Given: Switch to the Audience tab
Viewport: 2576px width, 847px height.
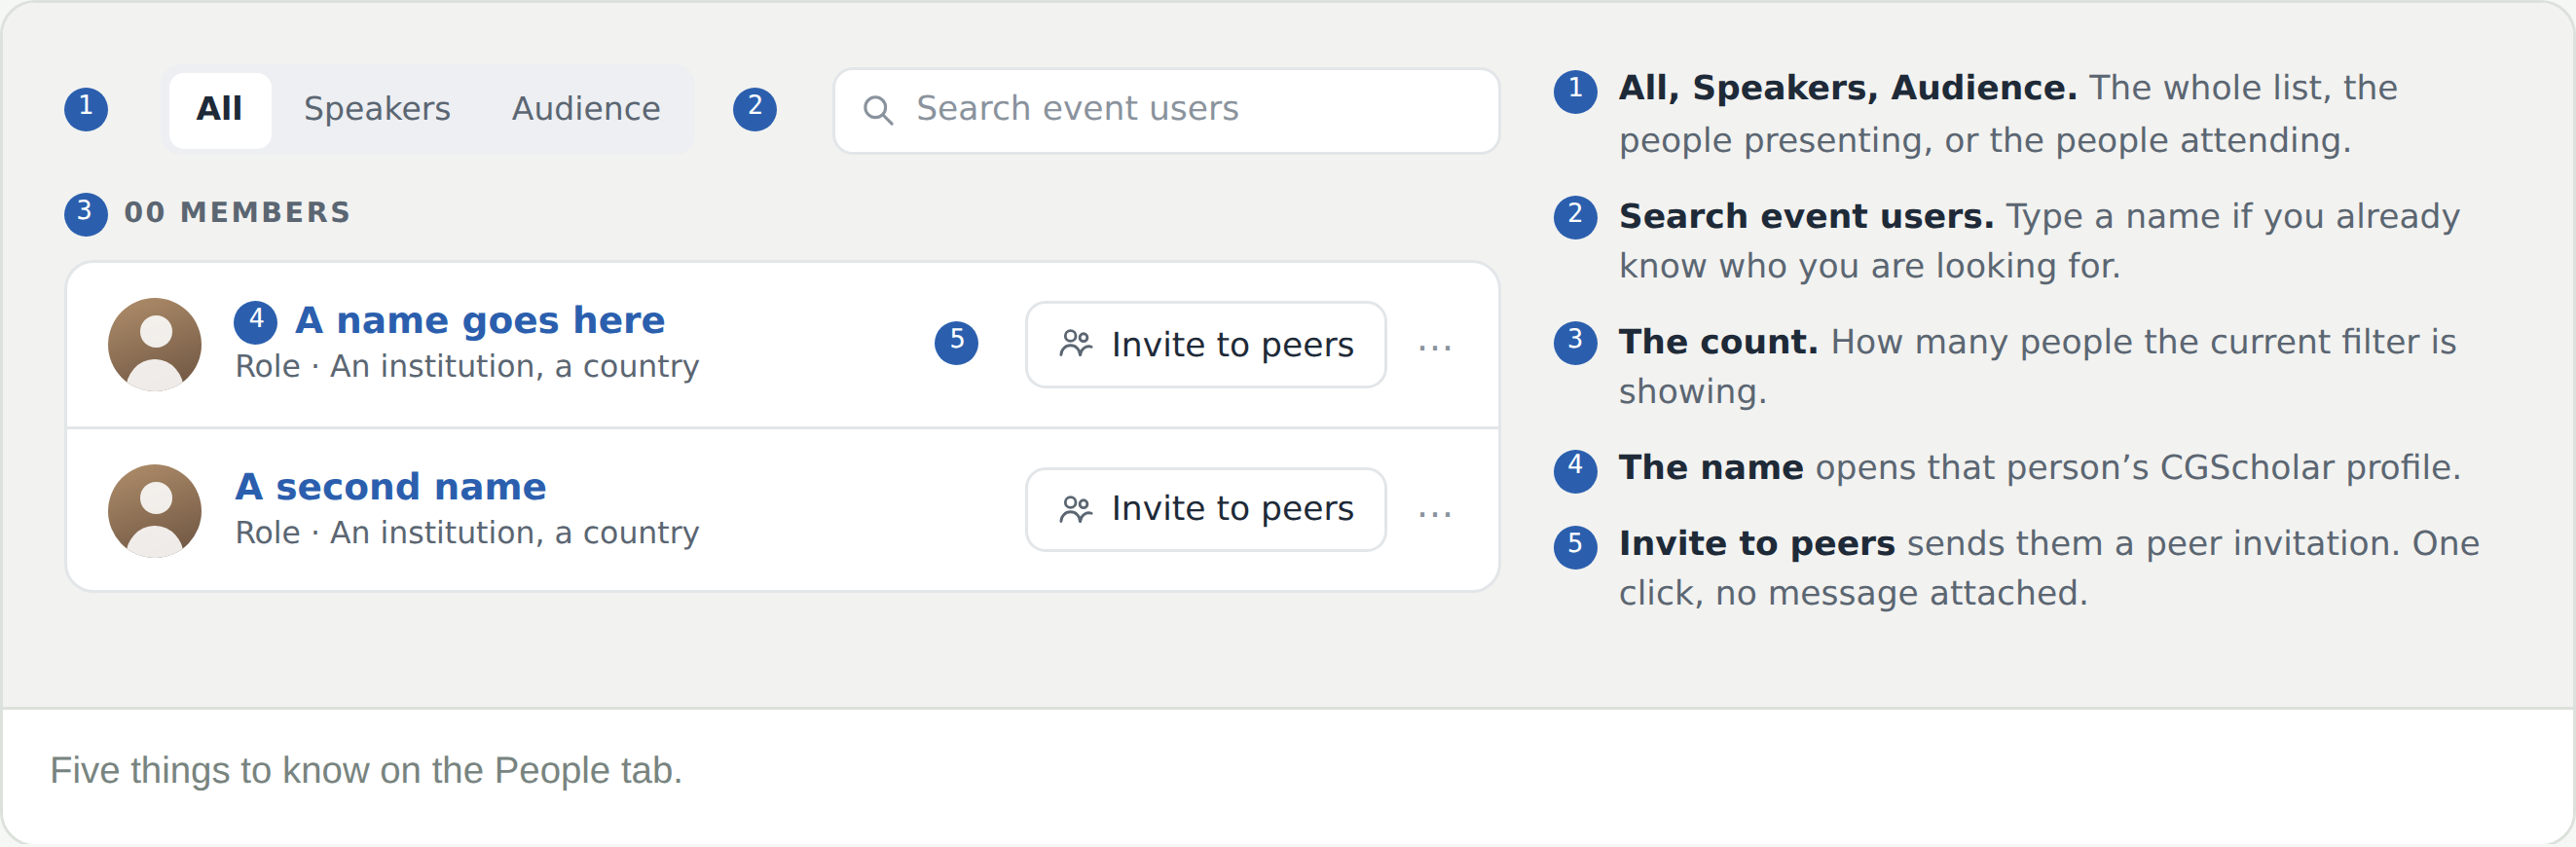Looking at the screenshot, I should tap(586, 110).
